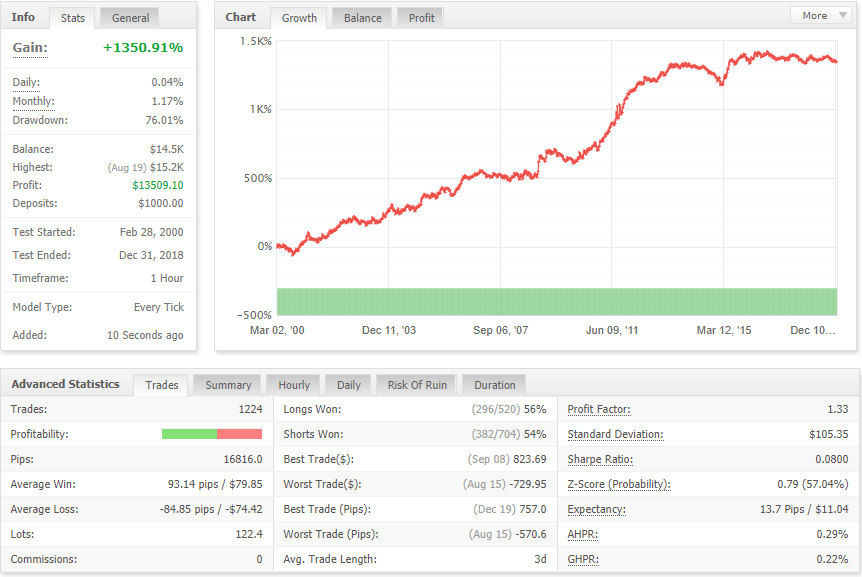Open the Trades statistics tab

[x=162, y=385]
